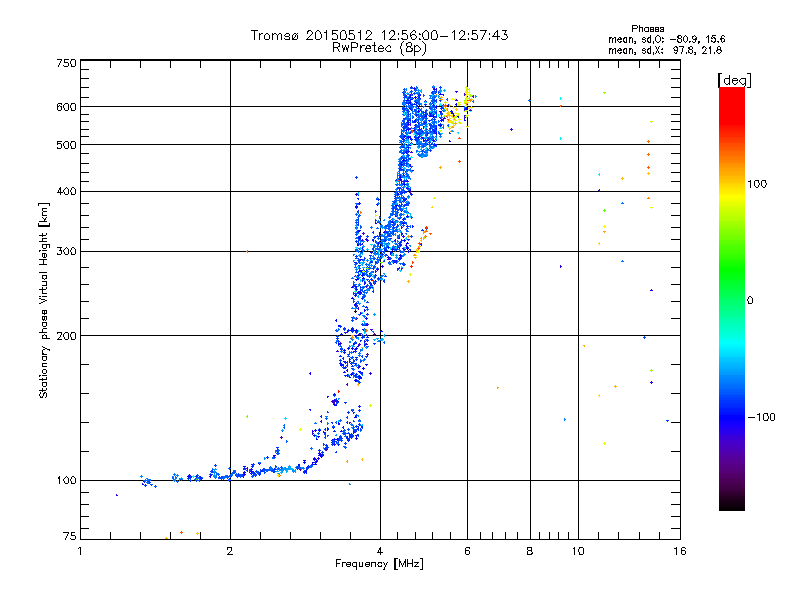Click the phase colorbar gradient

click(732, 298)
